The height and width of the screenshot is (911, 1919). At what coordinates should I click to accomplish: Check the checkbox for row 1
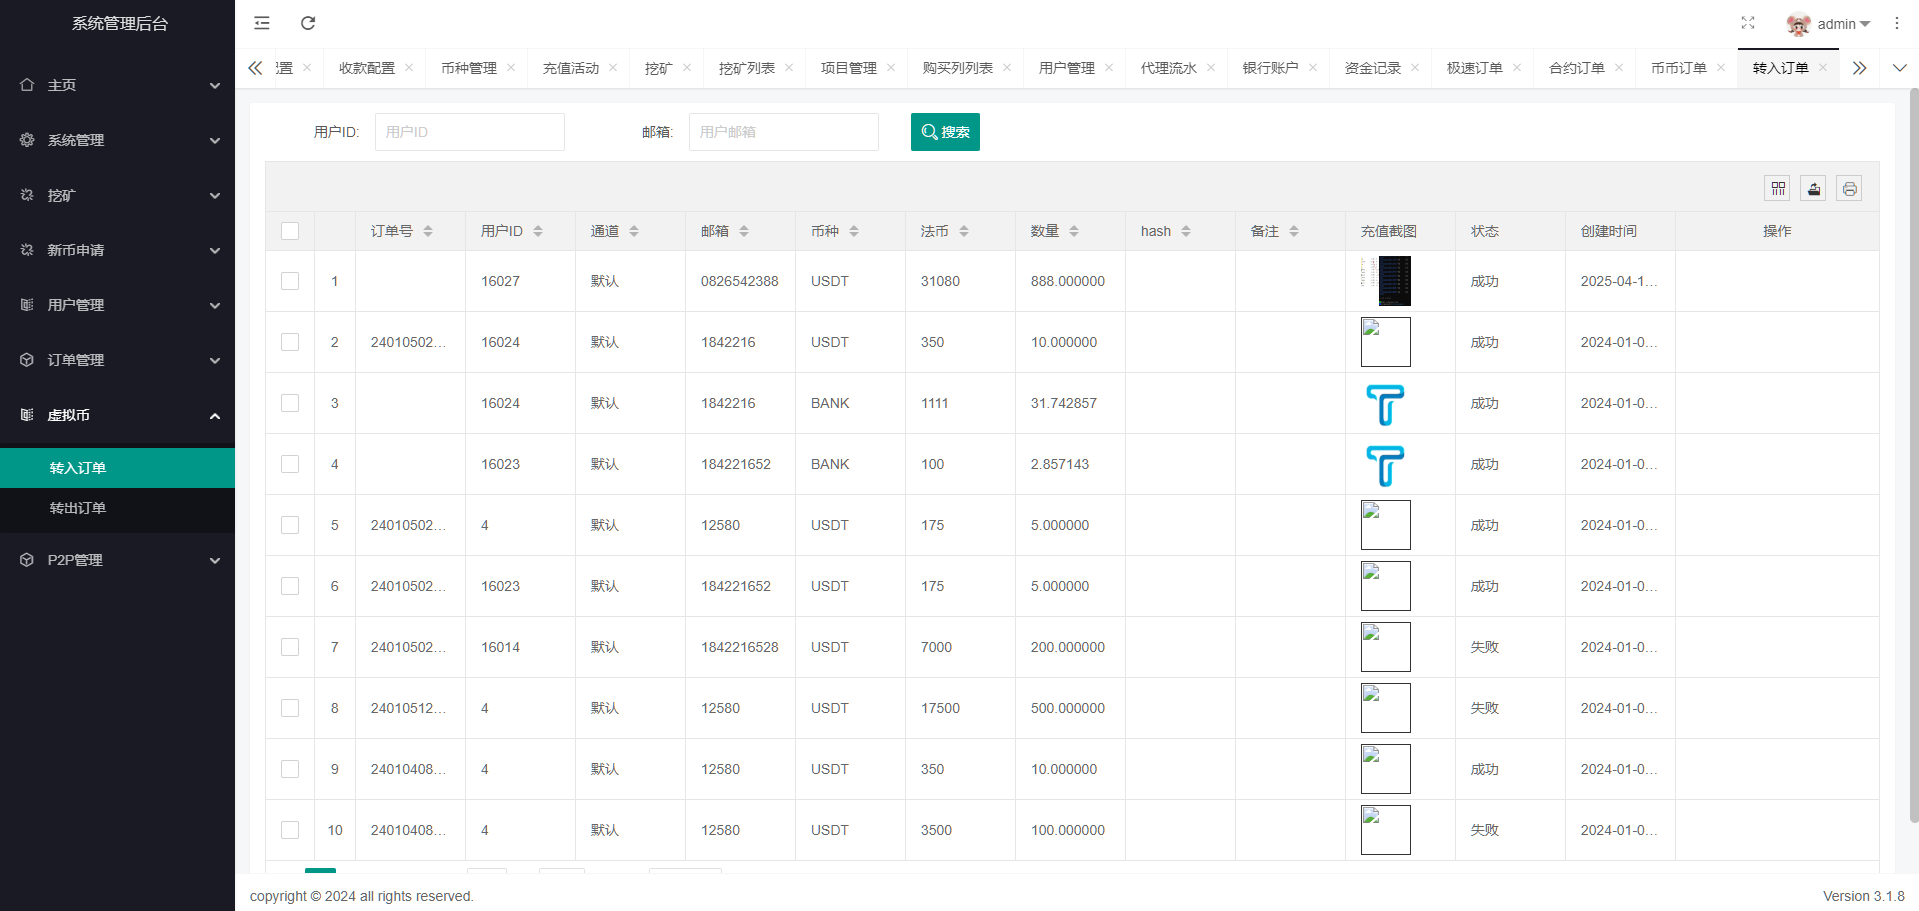(290, 281)
